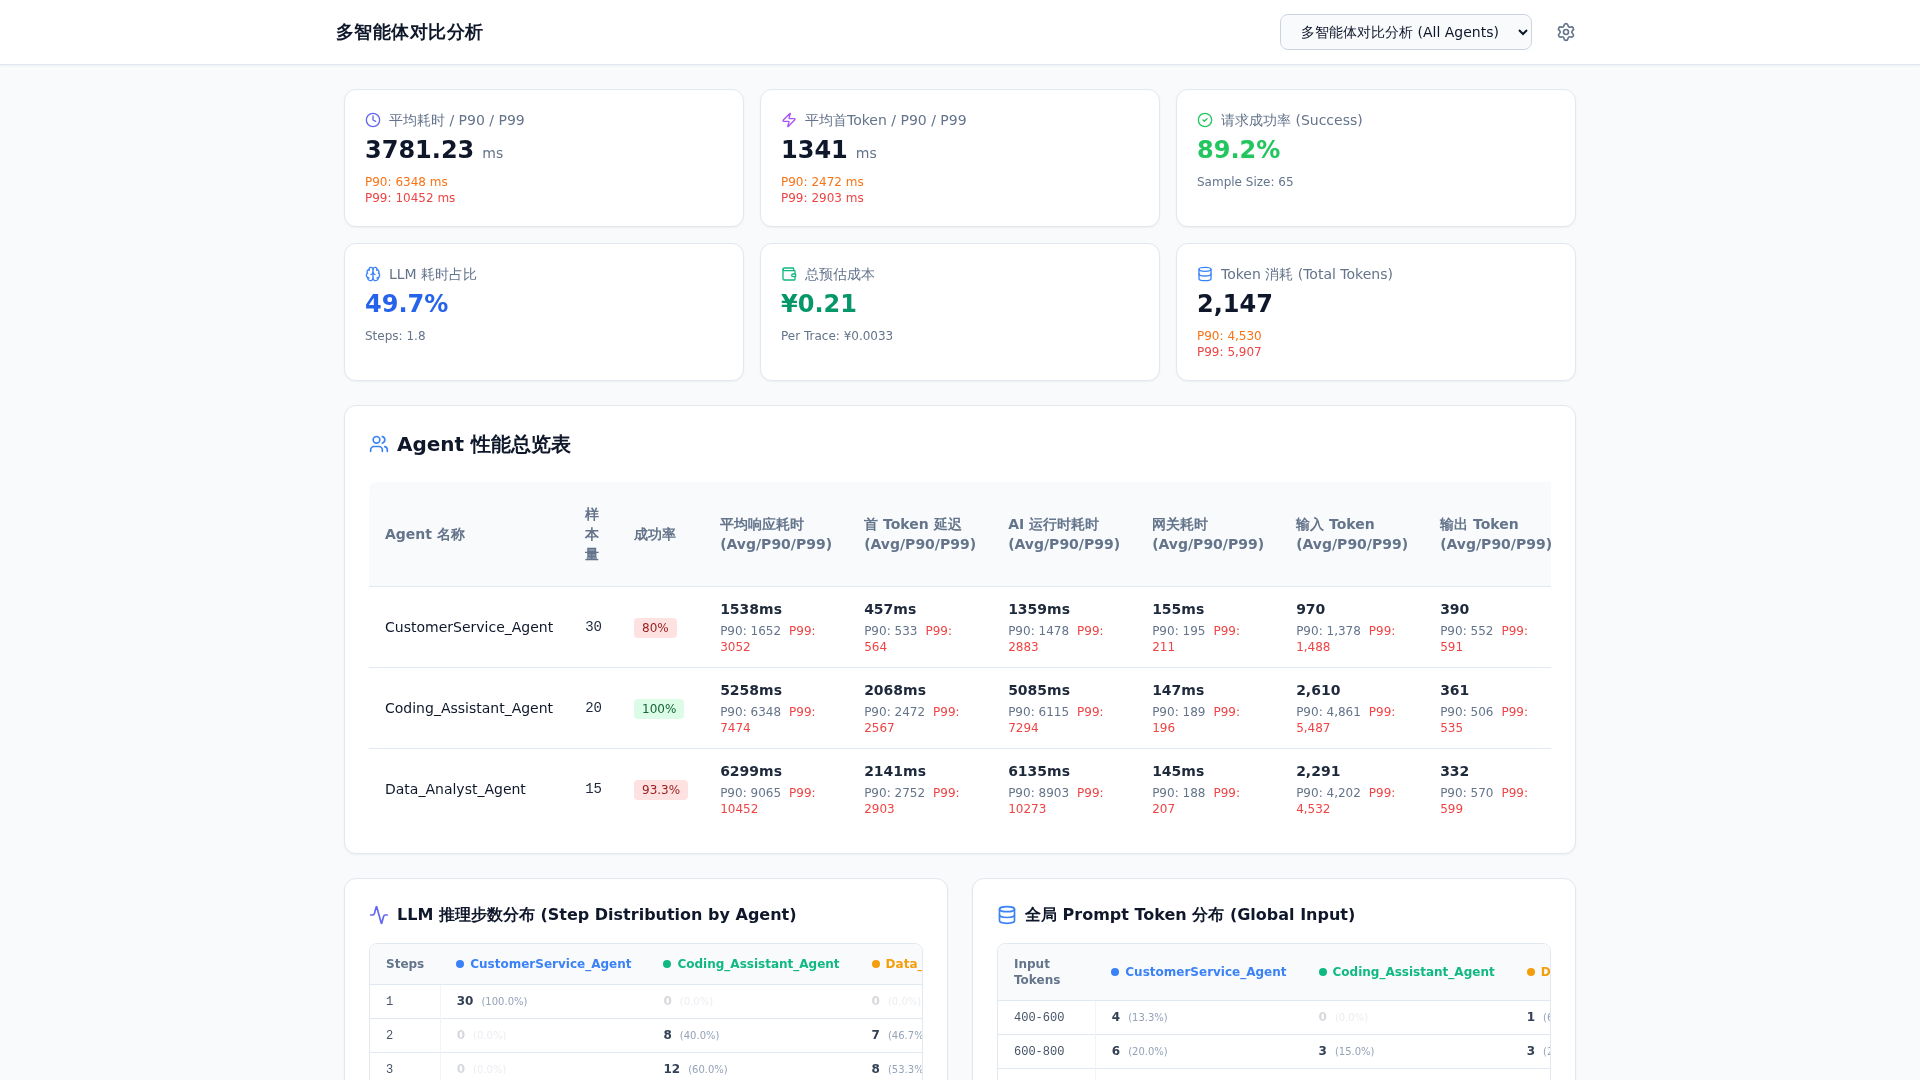Click Coding_Assistant_Agent legend in Prompt Token table
This screenshot has width=1920, height=1080.
1407,972
